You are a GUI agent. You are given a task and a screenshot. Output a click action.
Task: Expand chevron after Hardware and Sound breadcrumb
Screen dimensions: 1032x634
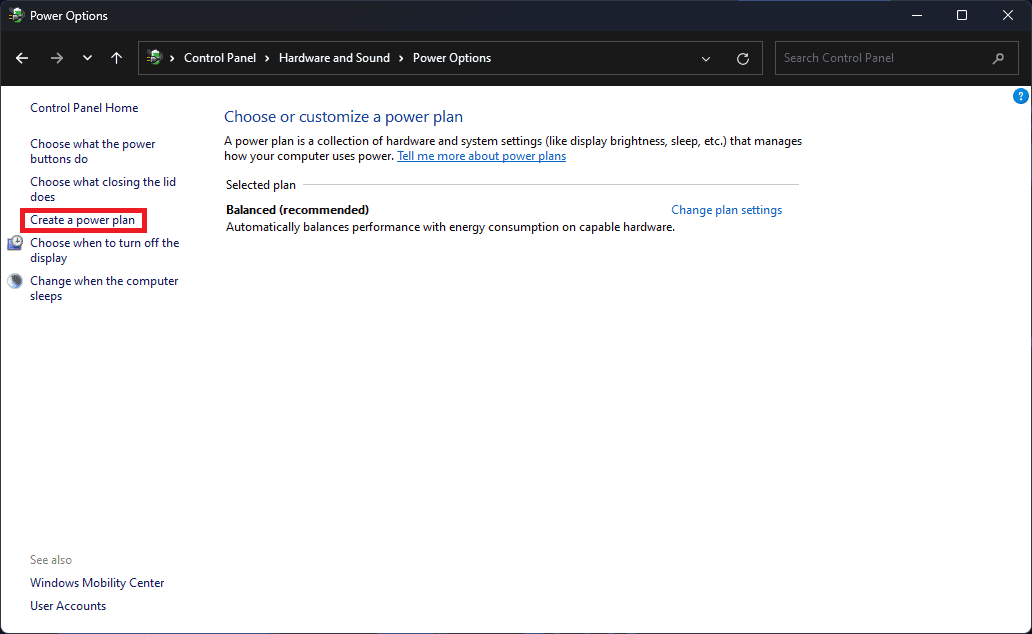coord(402,58)
